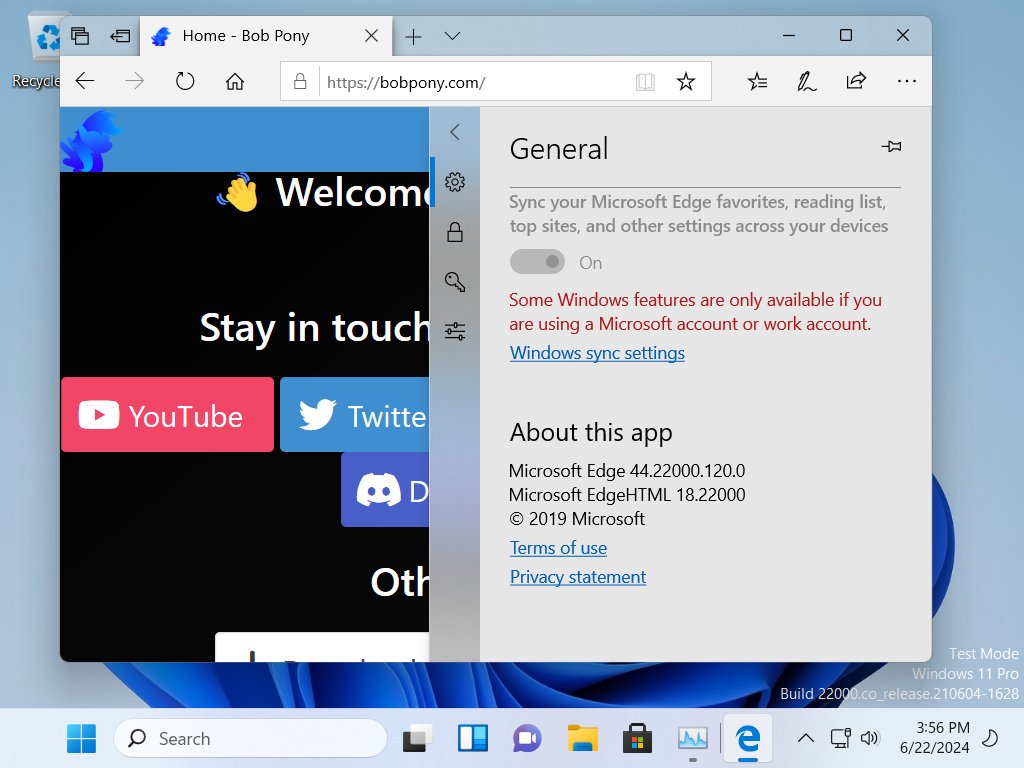The height and width of the screenshot is (768, 1024).
Task: Open Chat from taskbar
Action: click(528, 739)
